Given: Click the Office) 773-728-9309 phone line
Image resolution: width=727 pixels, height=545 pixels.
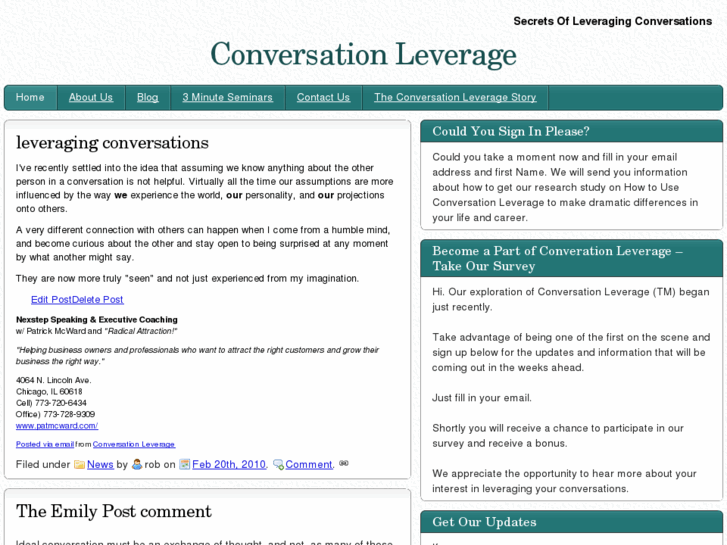Looking at the screenshot, I should (55, 414).
